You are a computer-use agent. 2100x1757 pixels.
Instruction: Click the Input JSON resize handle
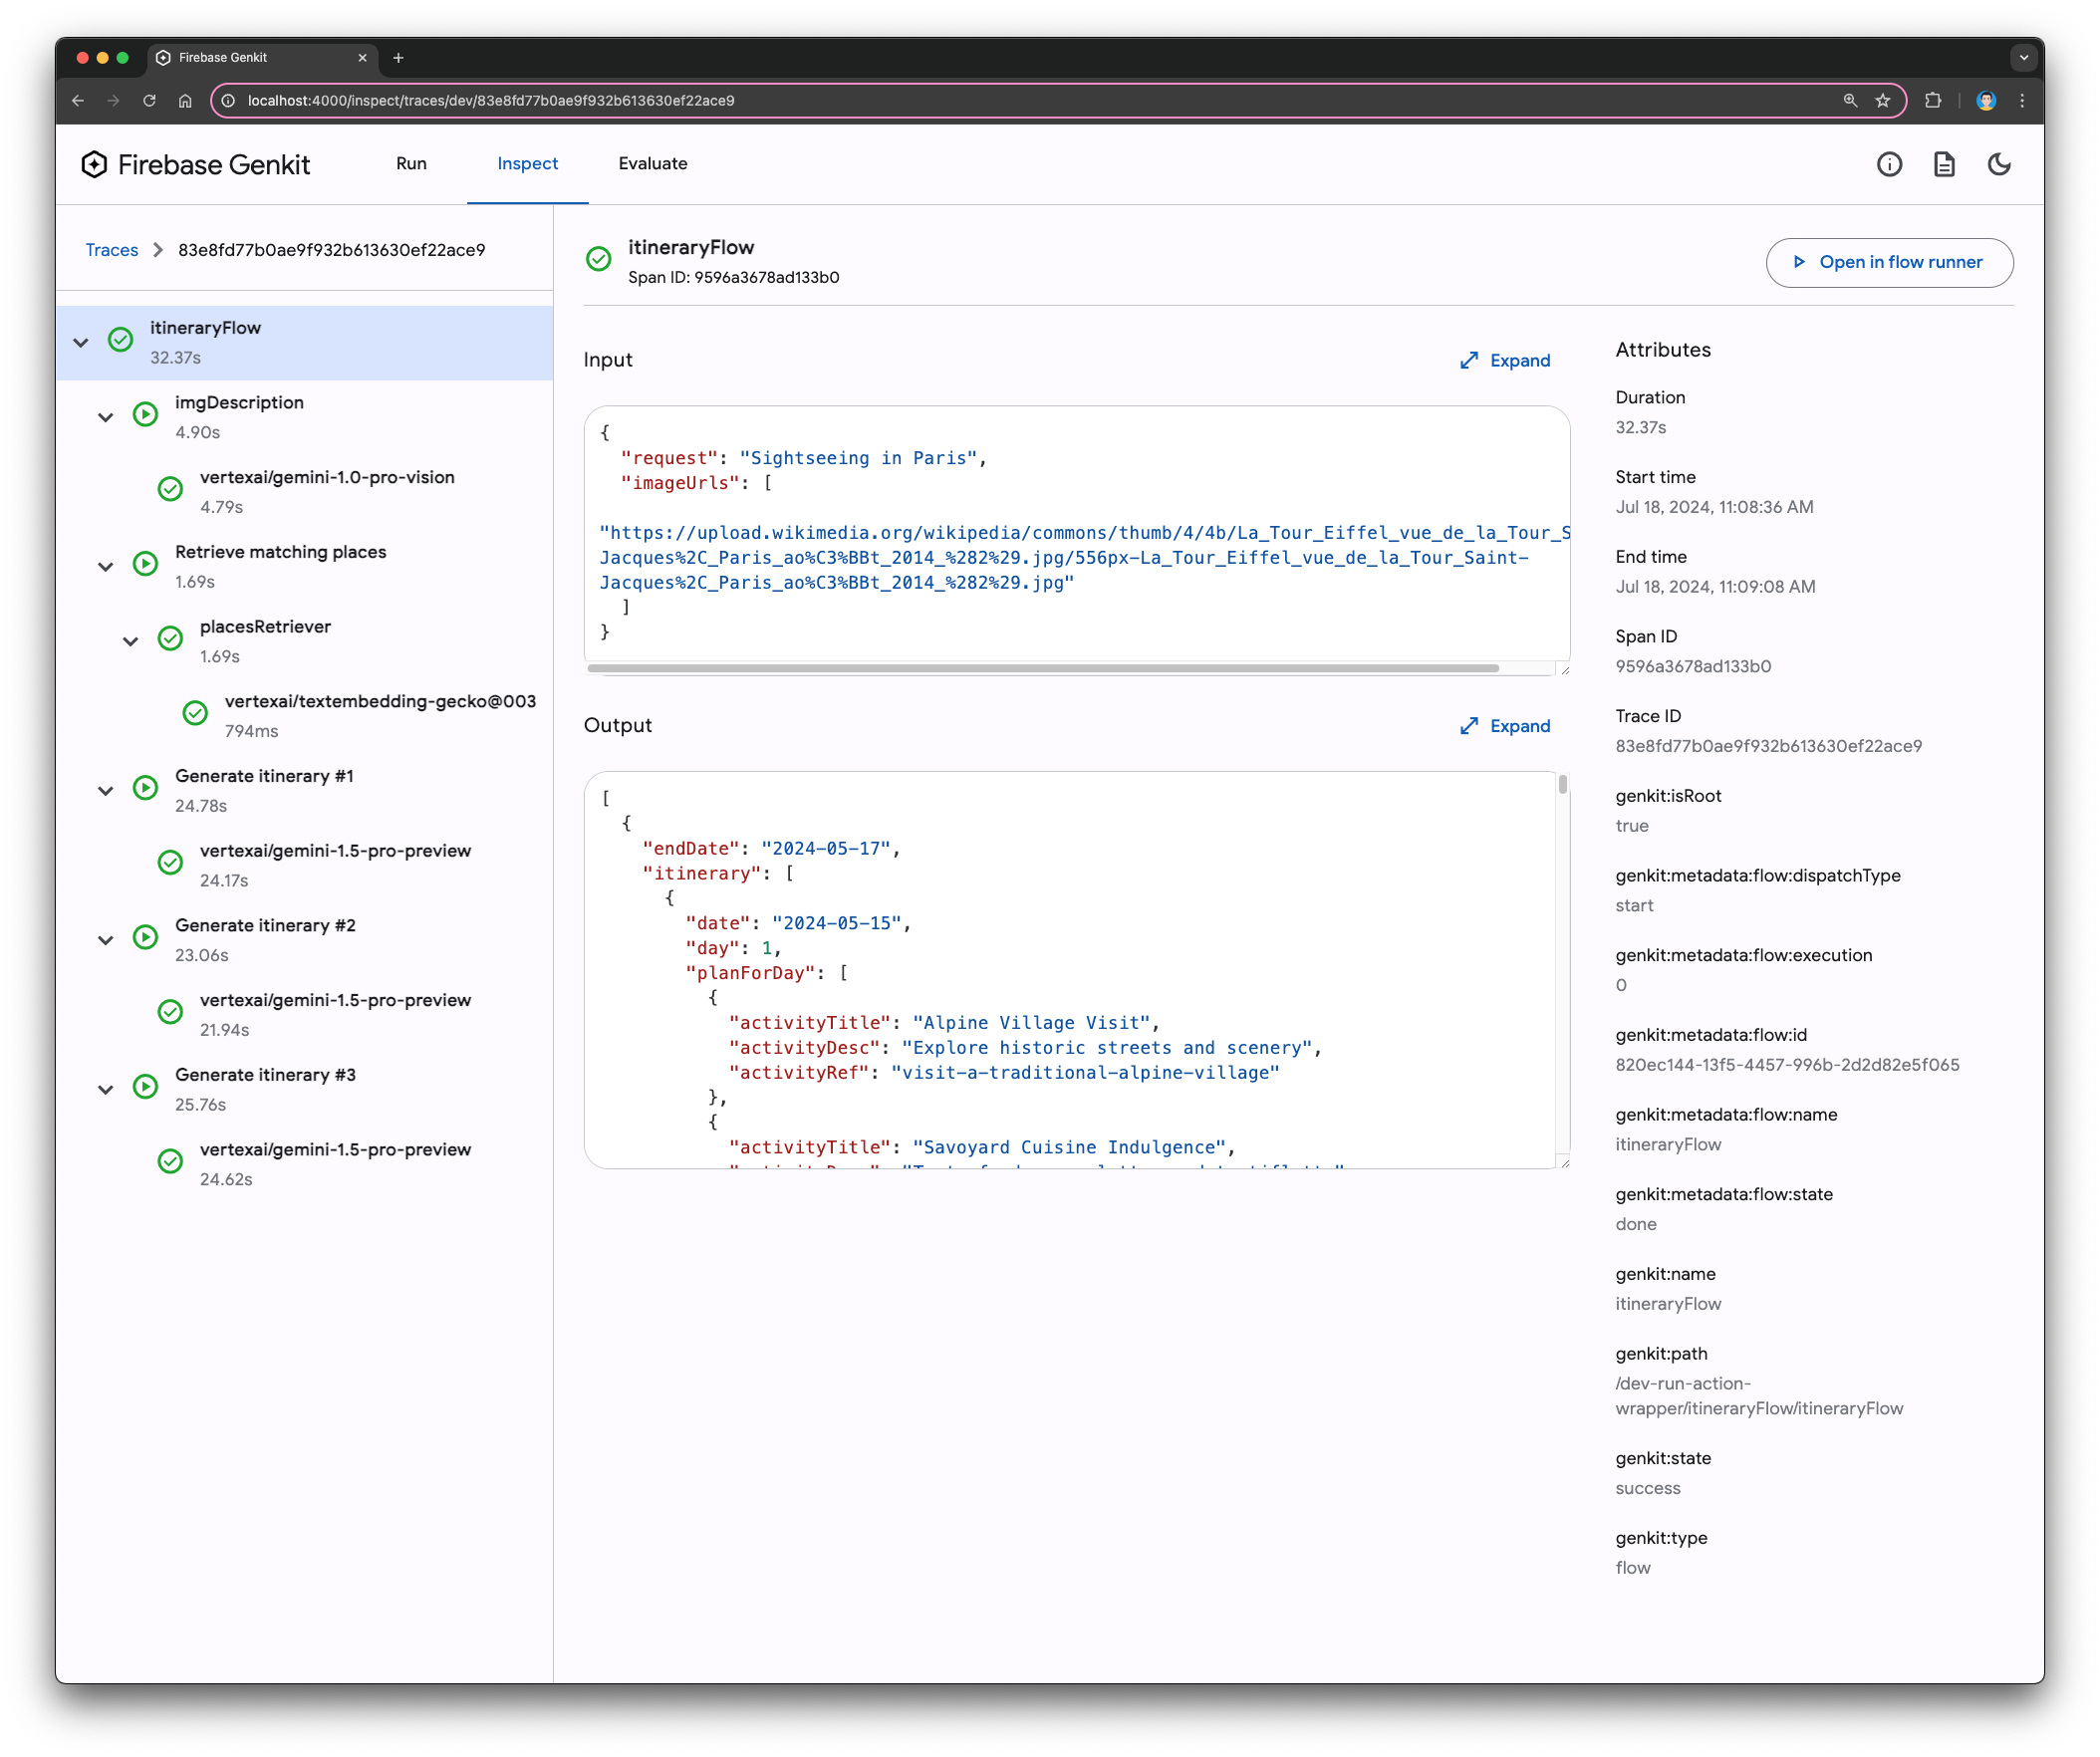[x=1564, y=670]
